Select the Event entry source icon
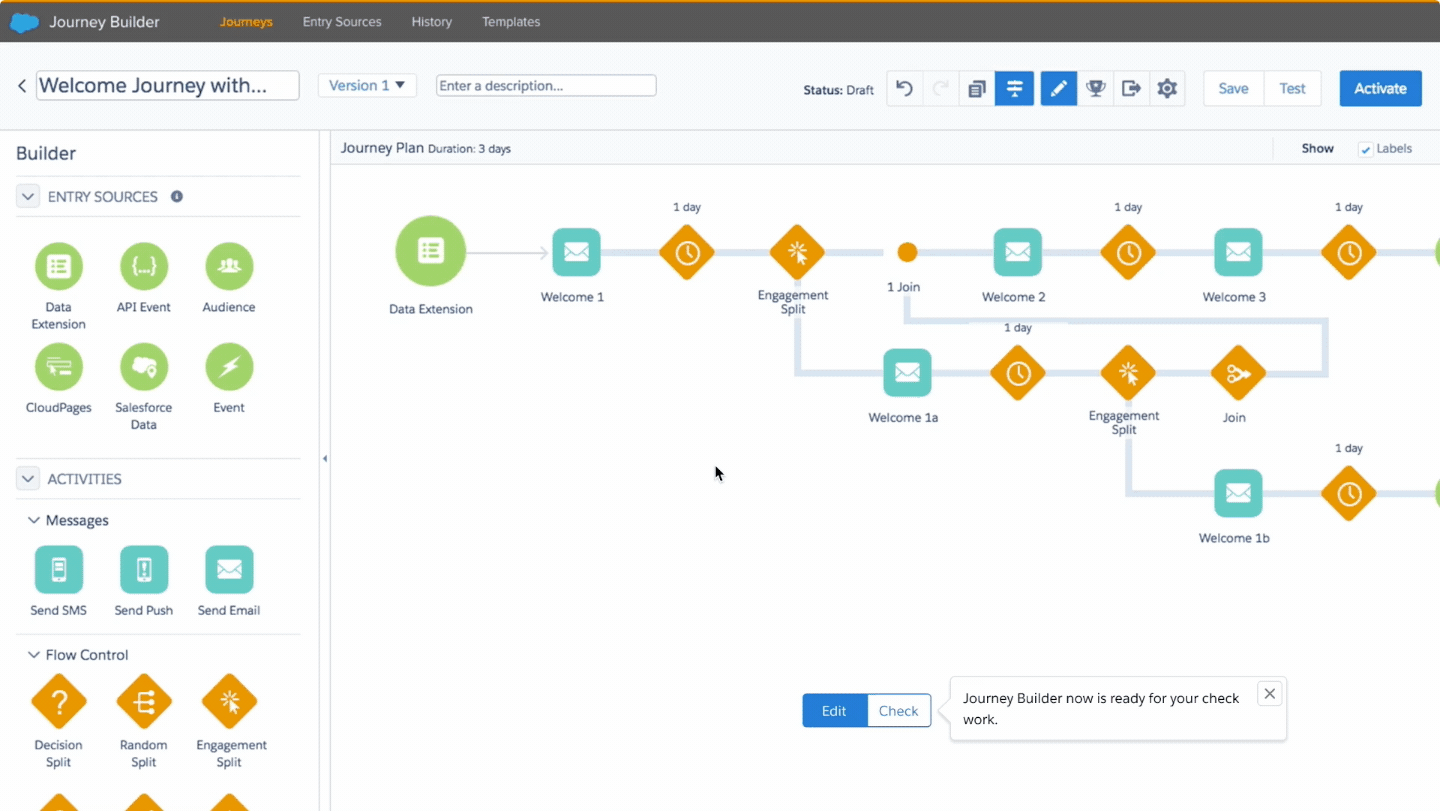This screenshot has height=811, width=1440. 229,367
